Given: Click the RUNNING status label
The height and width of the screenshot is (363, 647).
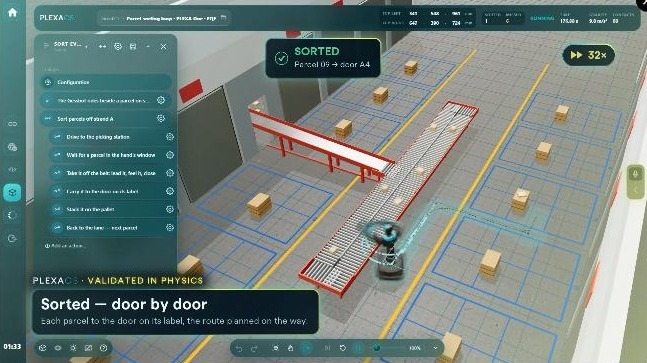Looking at the screenshot, I should click(542, 19).
